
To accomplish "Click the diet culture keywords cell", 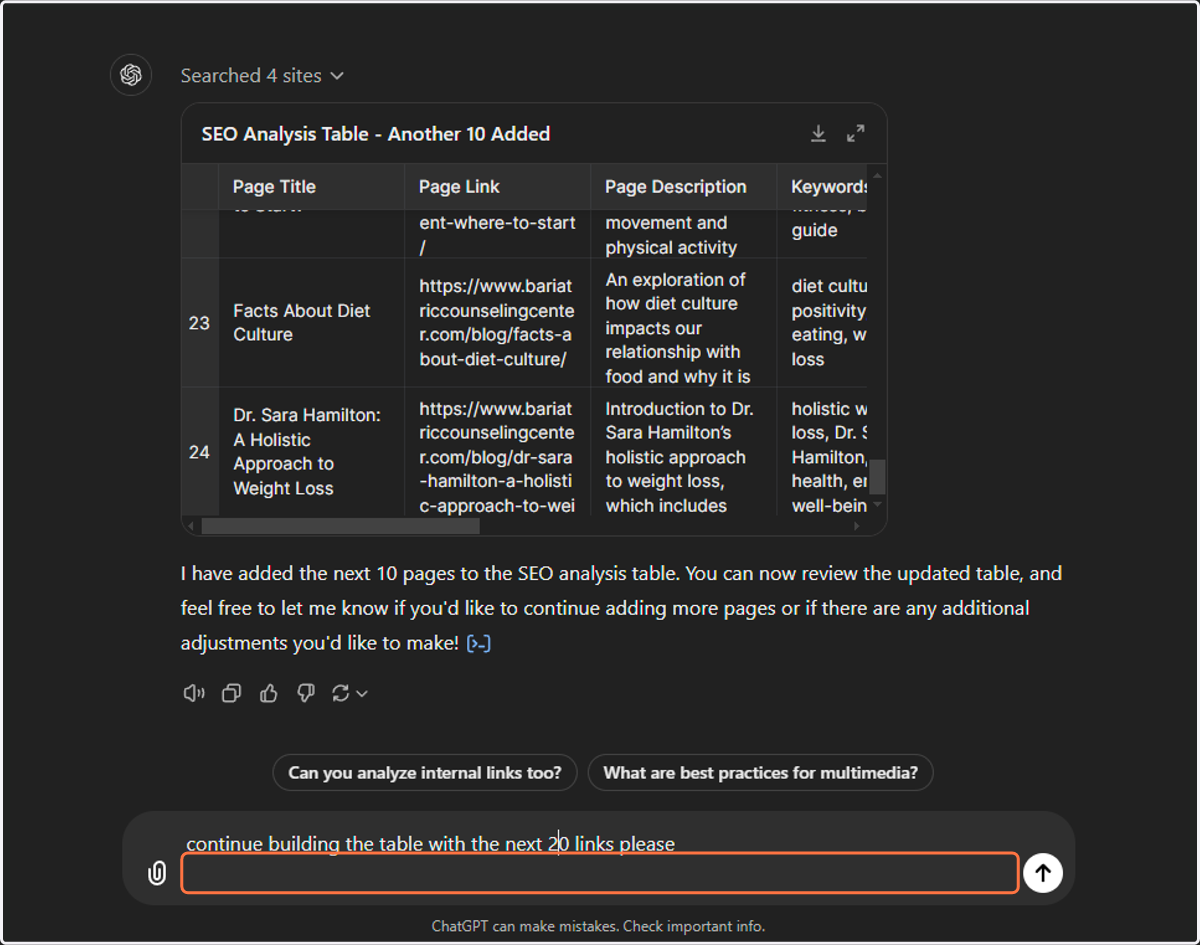I will pyautogui.click(x=822, y=323).
